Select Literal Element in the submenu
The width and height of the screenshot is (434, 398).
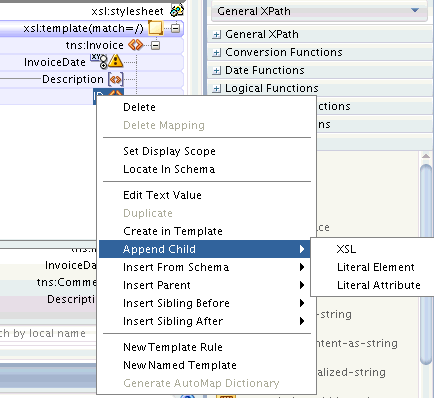coord(376,267)
